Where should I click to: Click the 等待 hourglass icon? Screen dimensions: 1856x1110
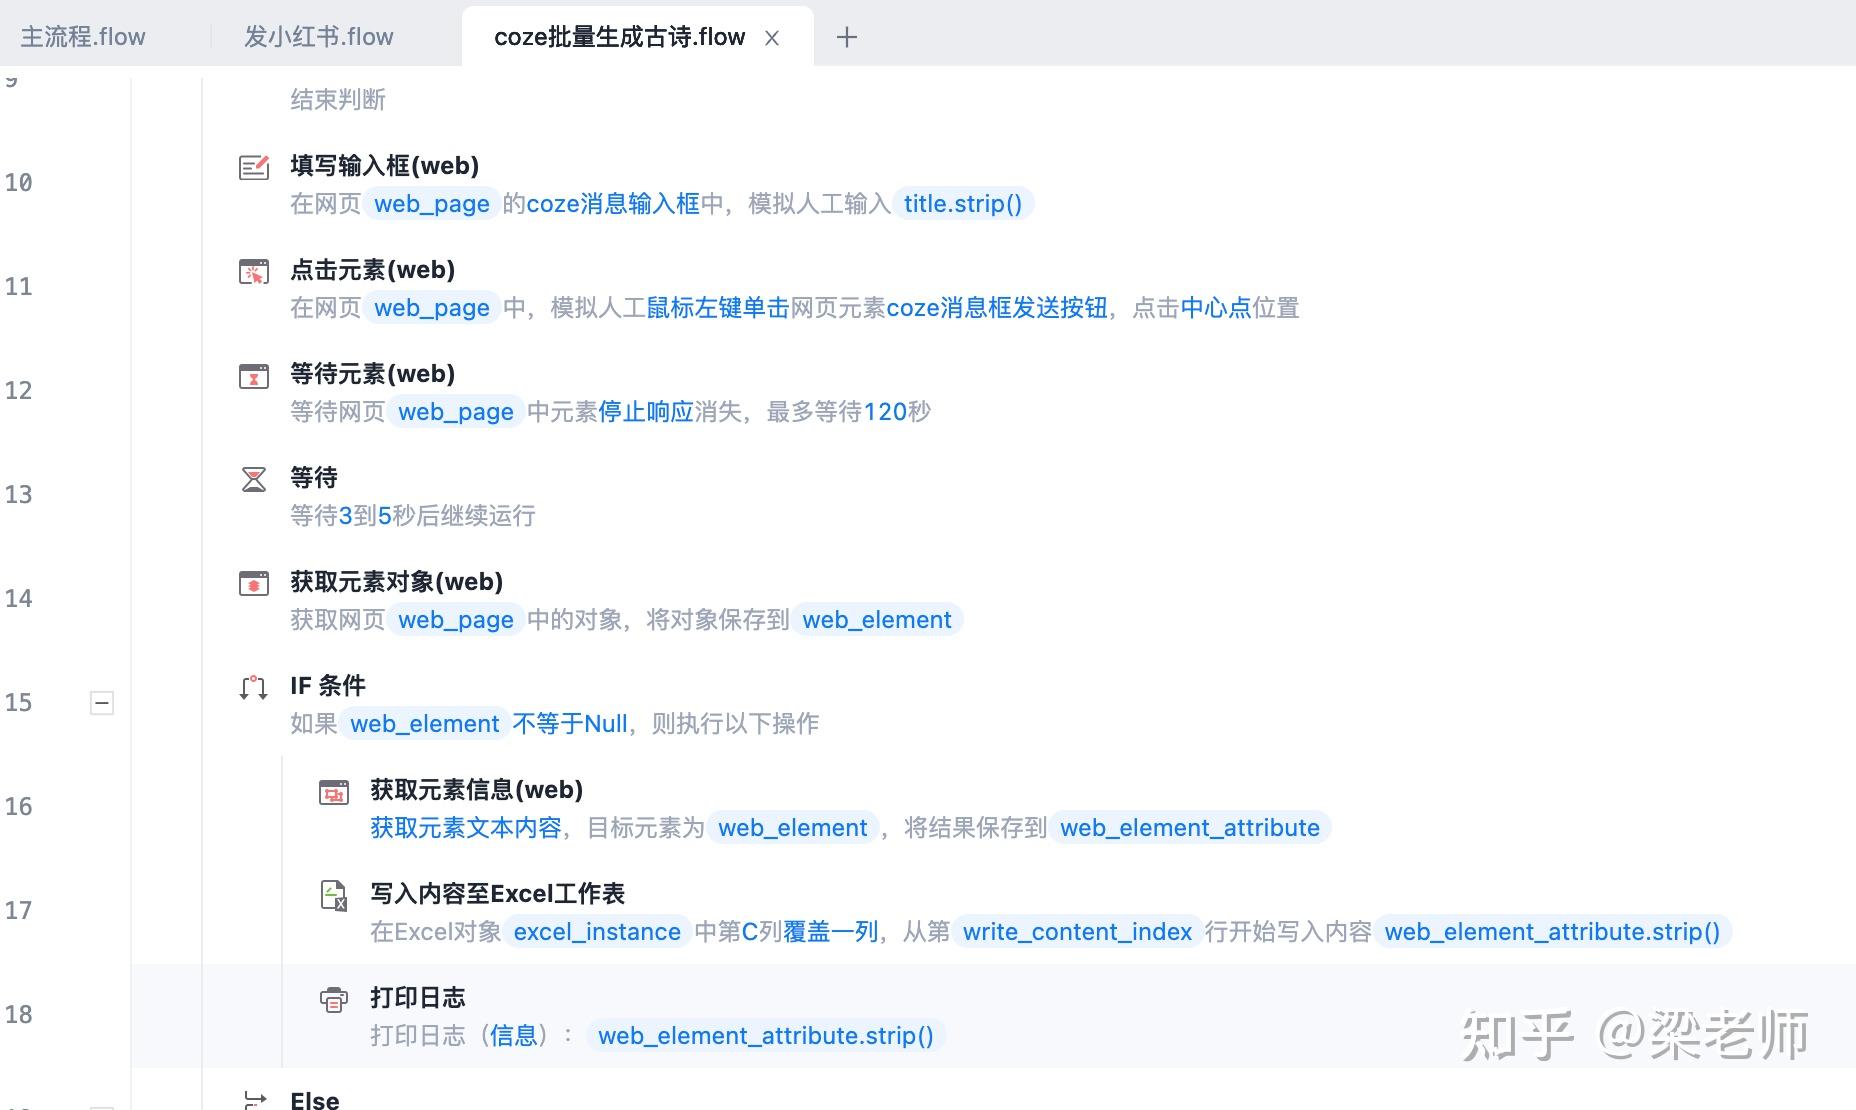tap(254, 479)
